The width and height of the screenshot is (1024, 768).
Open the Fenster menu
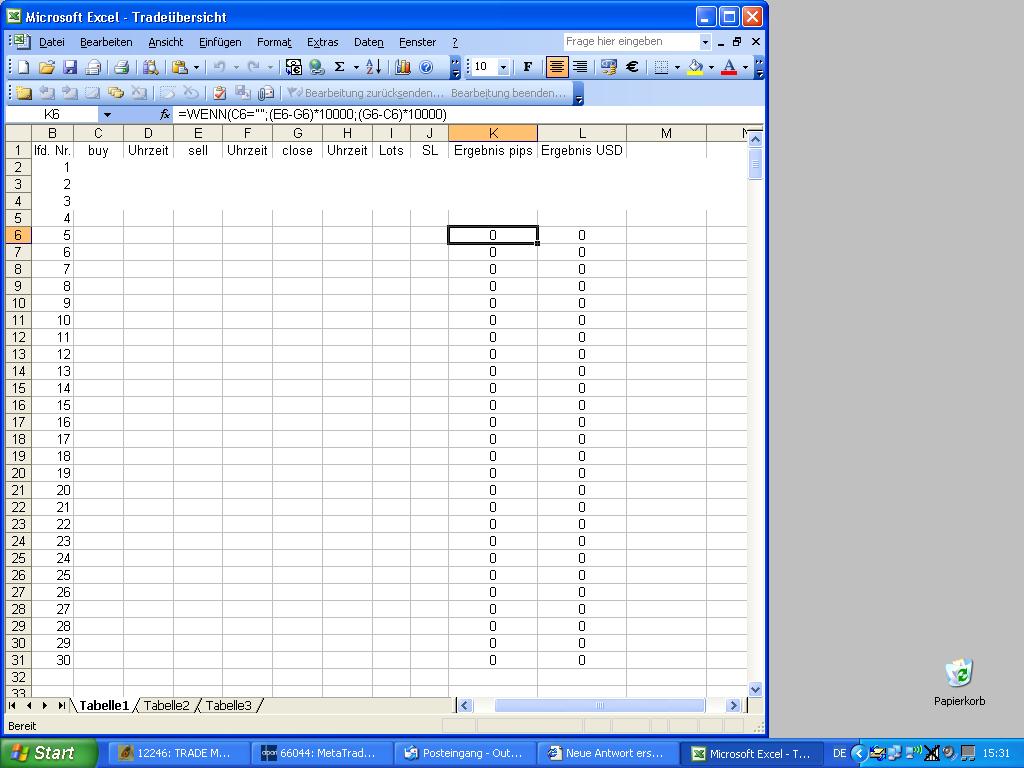(x=417, y=42)
